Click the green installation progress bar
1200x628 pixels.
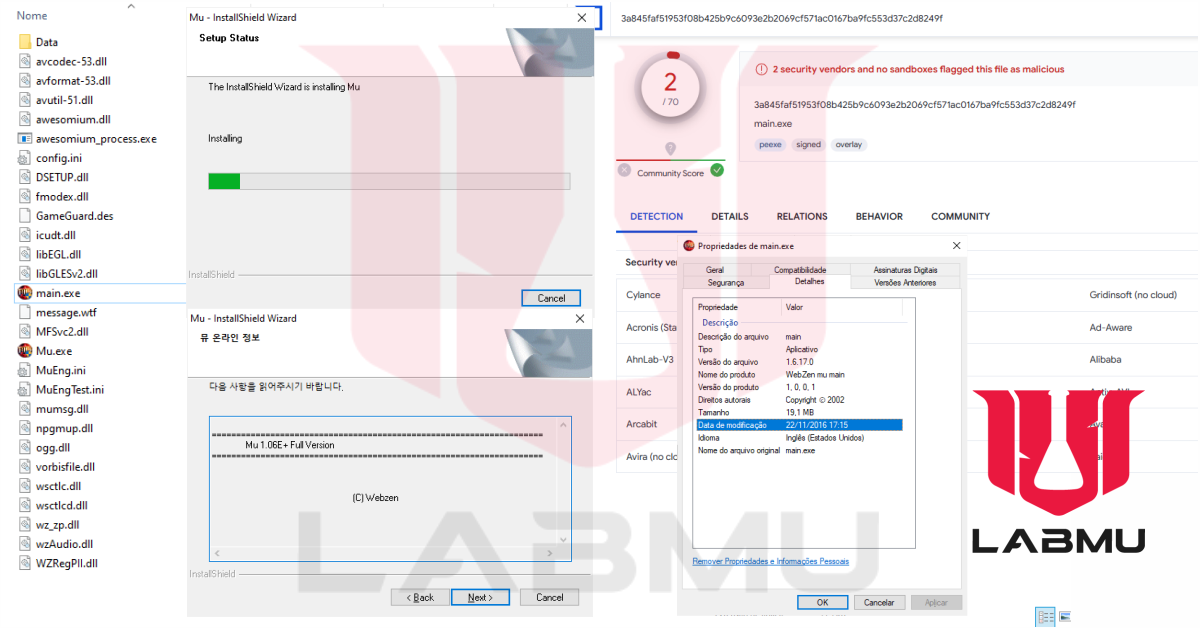click(222, 180)
